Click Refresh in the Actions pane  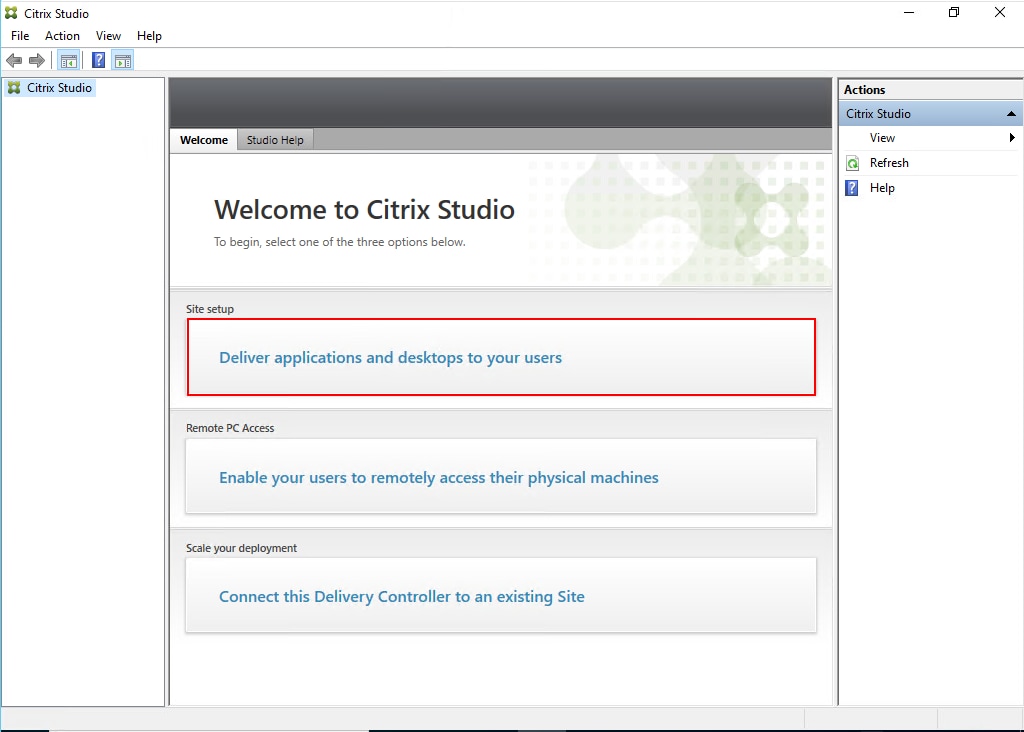[931, 163]
